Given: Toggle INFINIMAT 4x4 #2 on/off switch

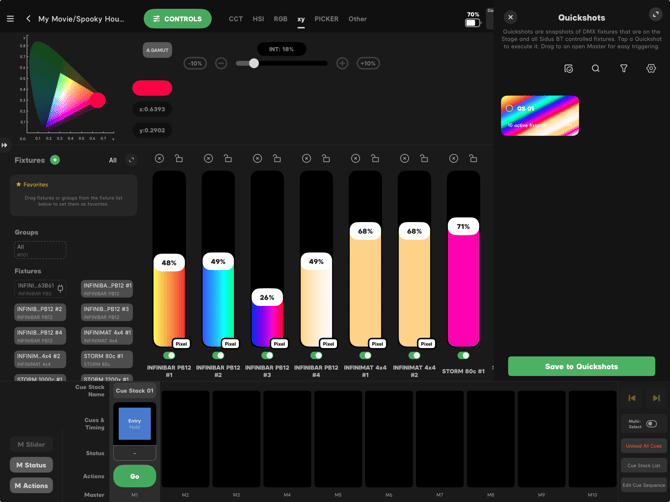Looking at the screenshot, I should click(414, 355).
